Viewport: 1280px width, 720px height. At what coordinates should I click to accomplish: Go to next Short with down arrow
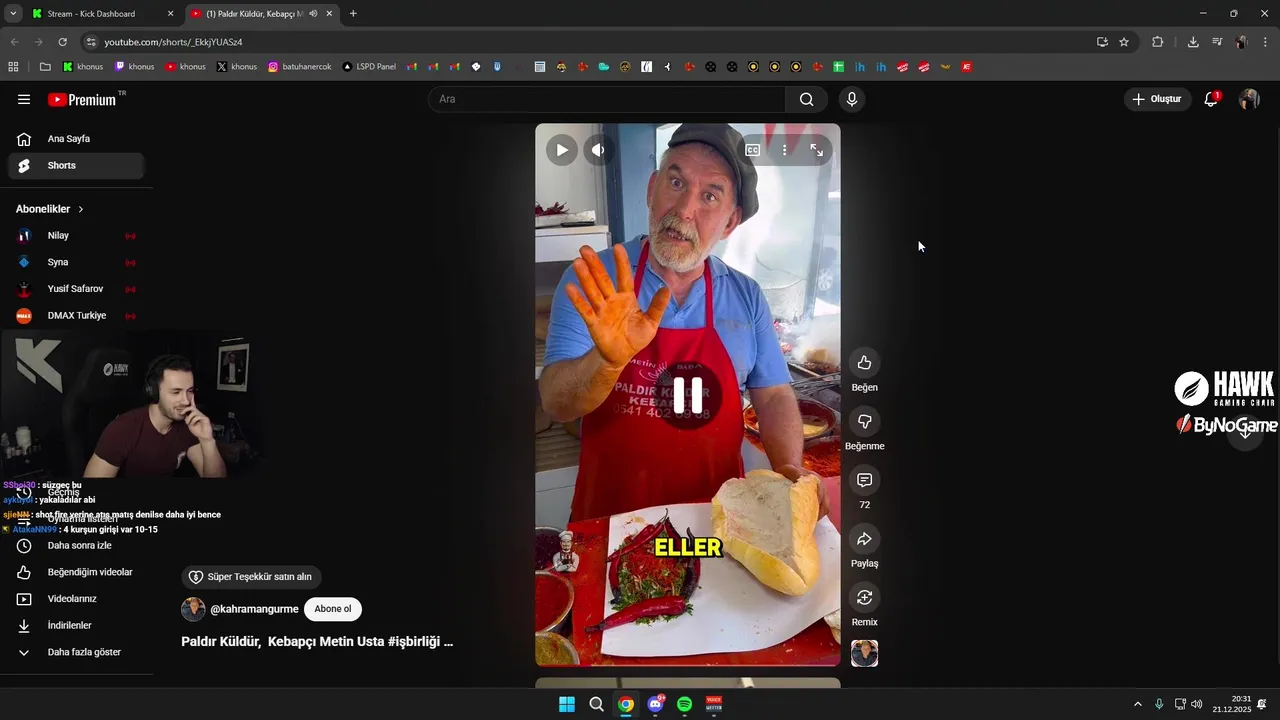coord(1245,431)
